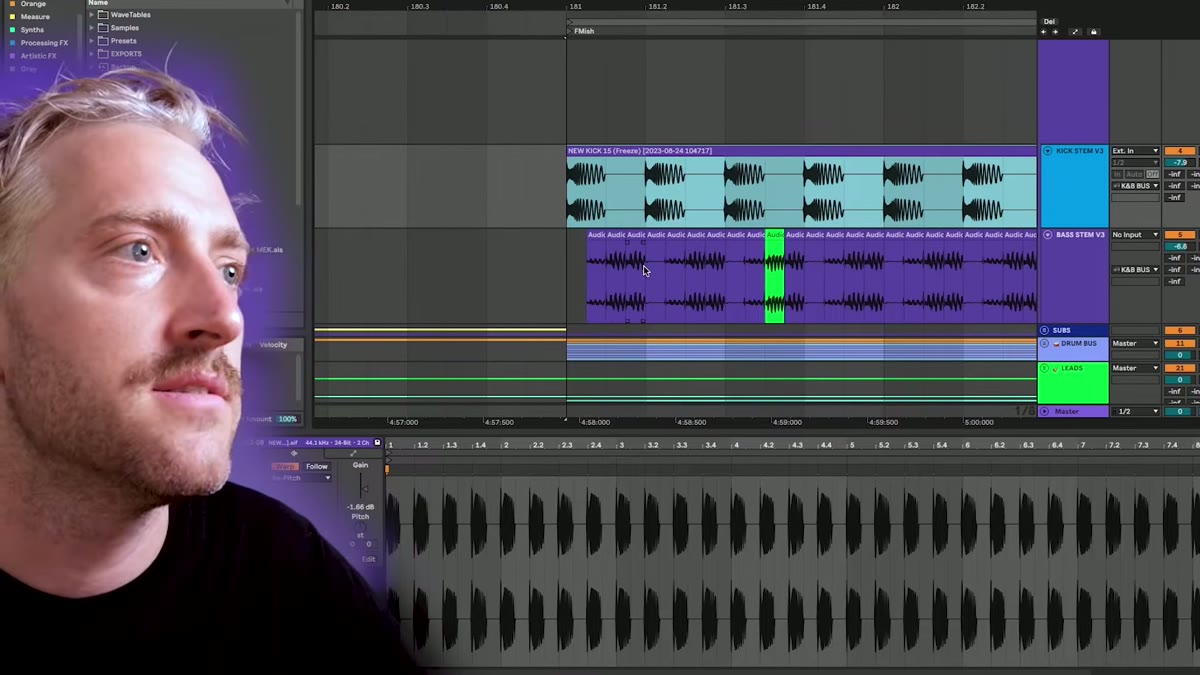Jump to next locator arrow
The height and width of the screenshot is (675, 1200).
[1055, 32]
